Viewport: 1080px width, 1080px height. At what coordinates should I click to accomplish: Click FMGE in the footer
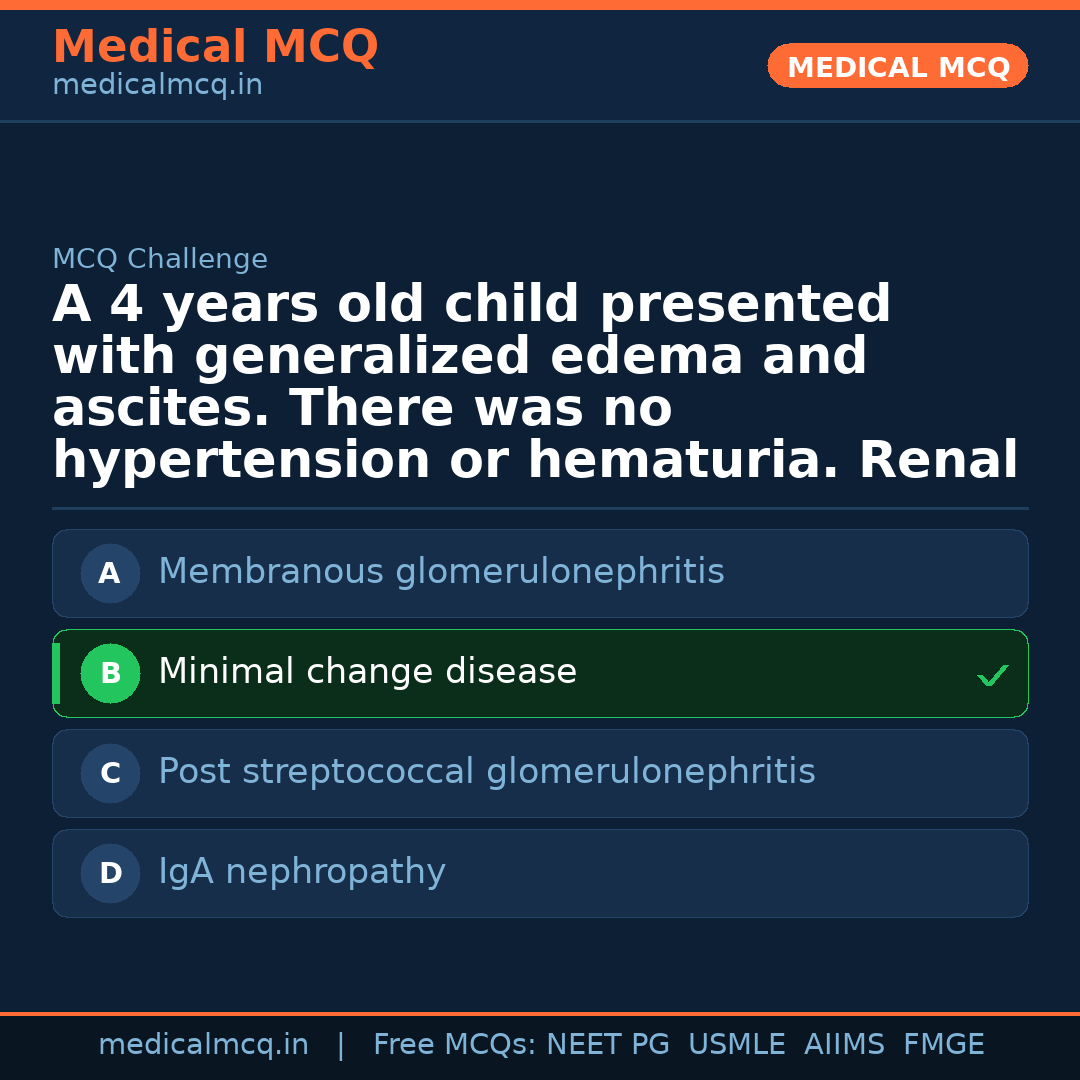click(x=944, y=1045)
